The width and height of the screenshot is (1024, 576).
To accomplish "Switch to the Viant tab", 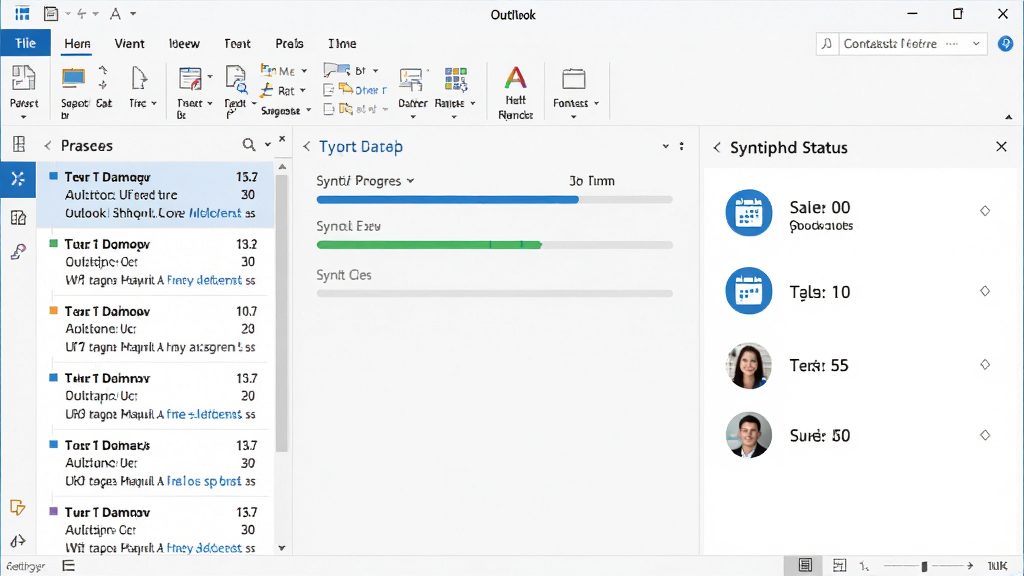I will (x=129, y=44).
